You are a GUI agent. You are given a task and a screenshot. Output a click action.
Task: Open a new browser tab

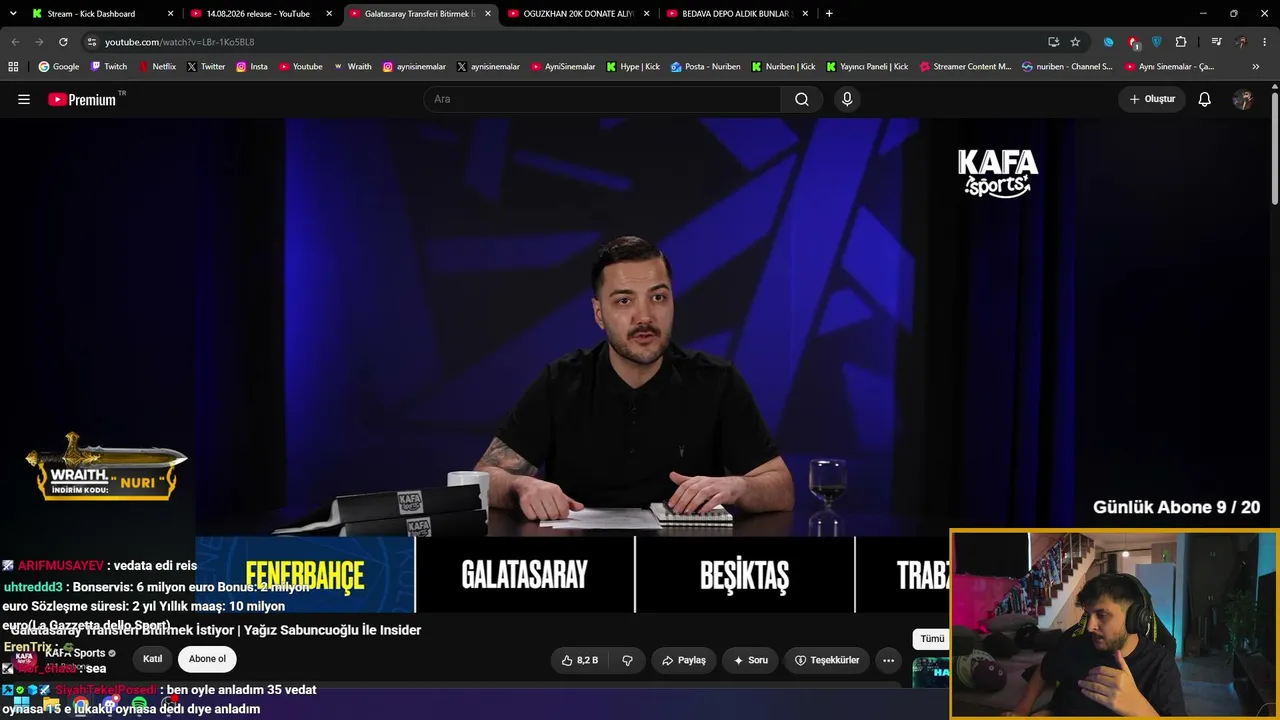tap(829, 14)
